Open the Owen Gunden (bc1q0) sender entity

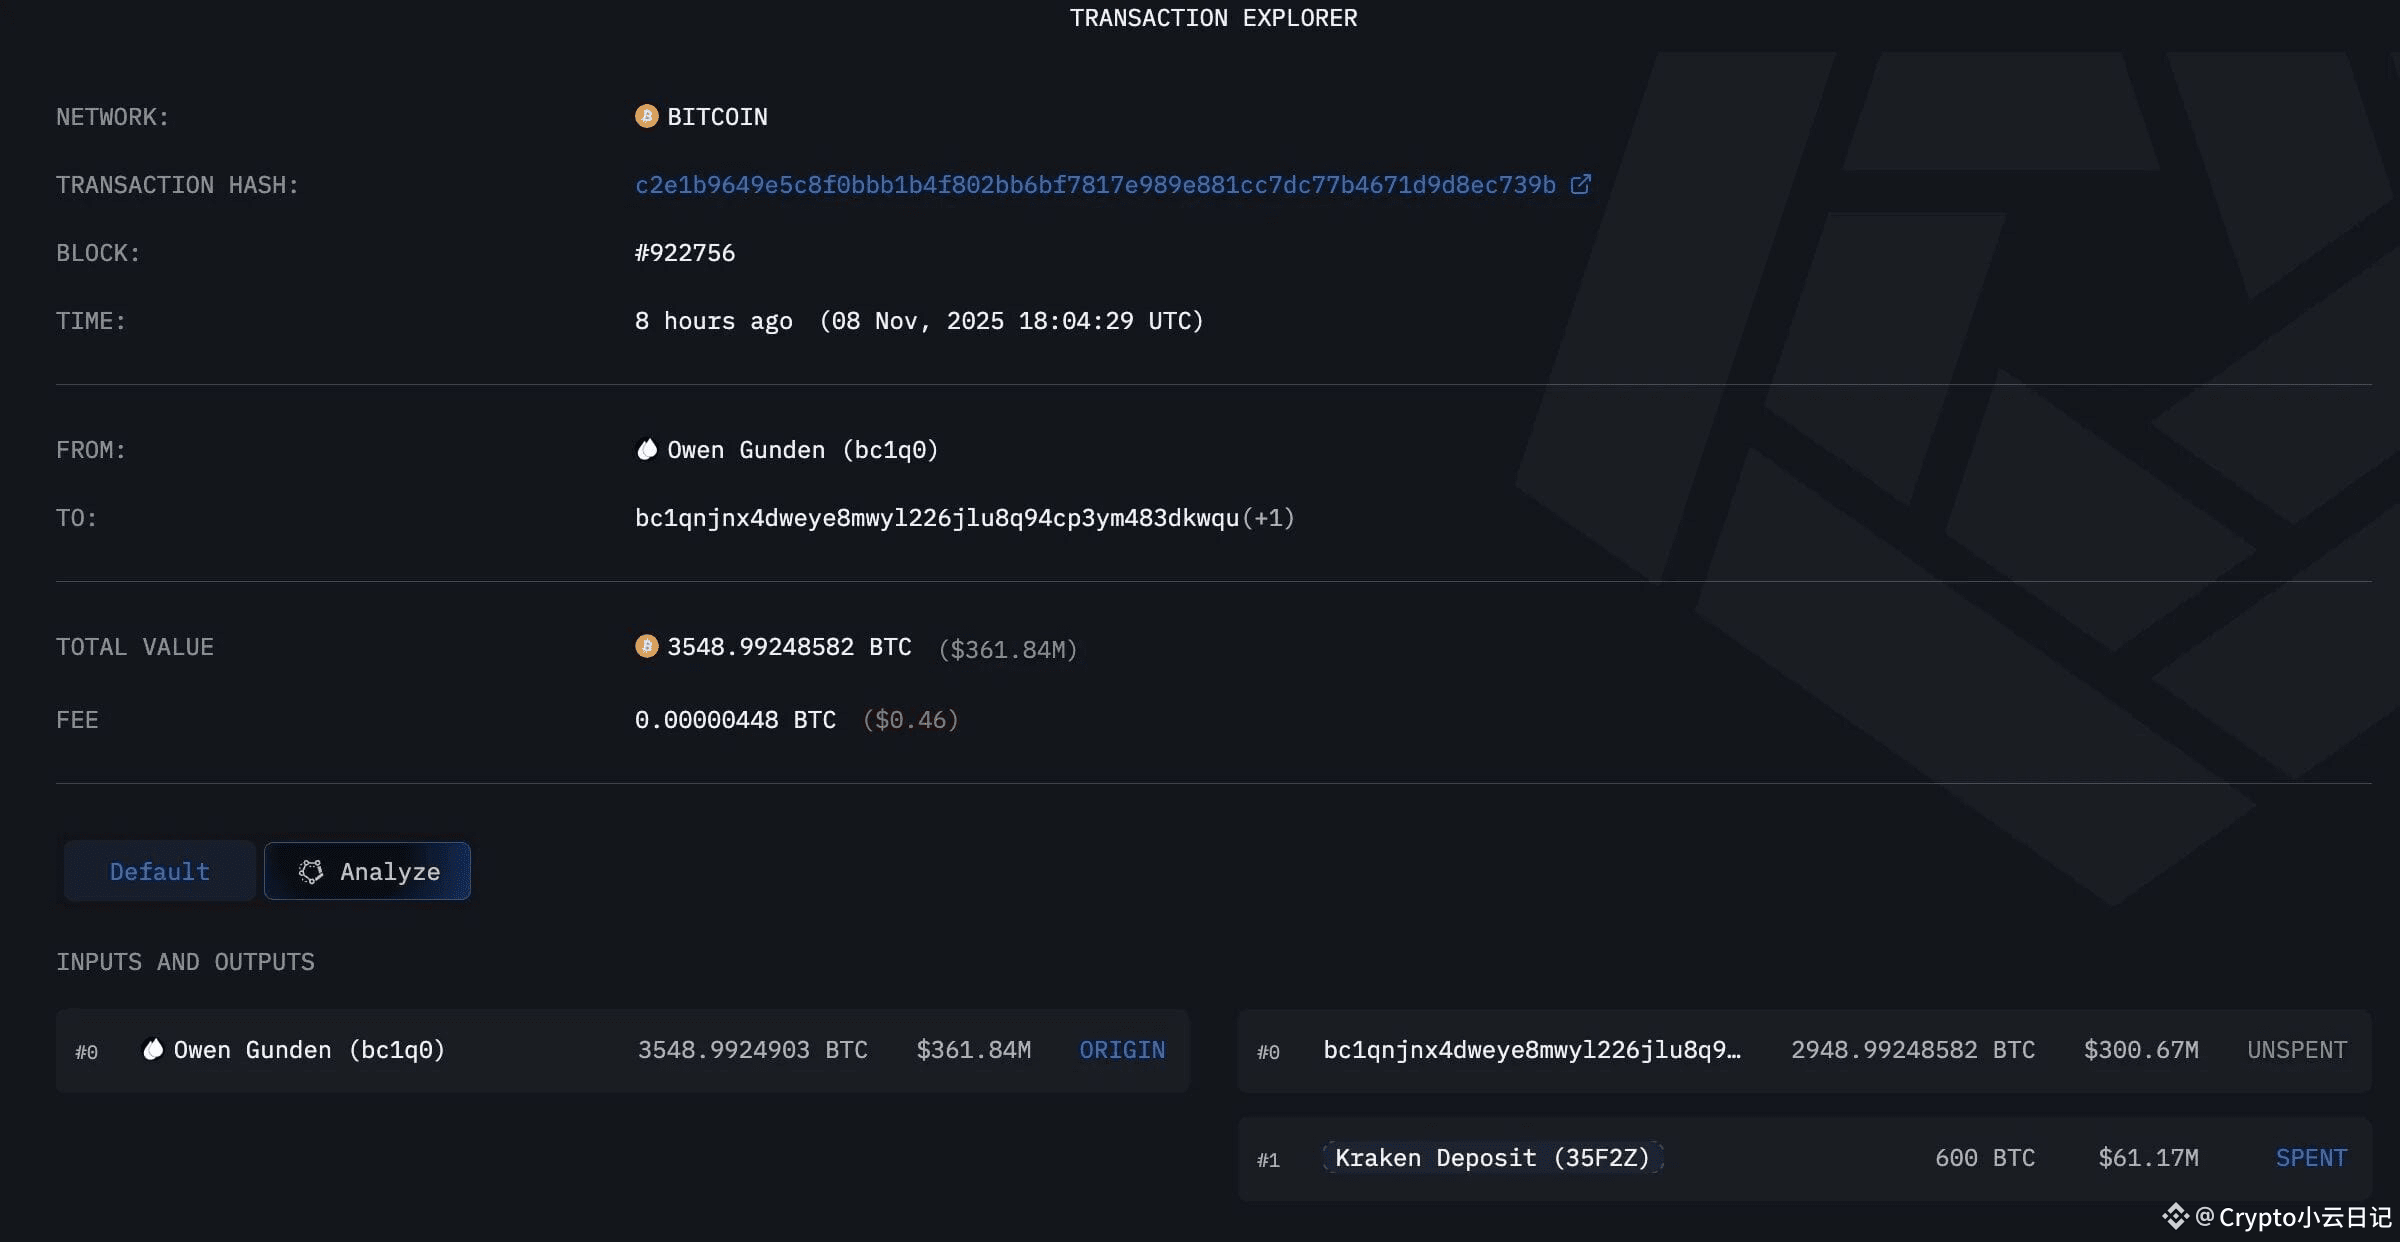[x=802, y=450]
